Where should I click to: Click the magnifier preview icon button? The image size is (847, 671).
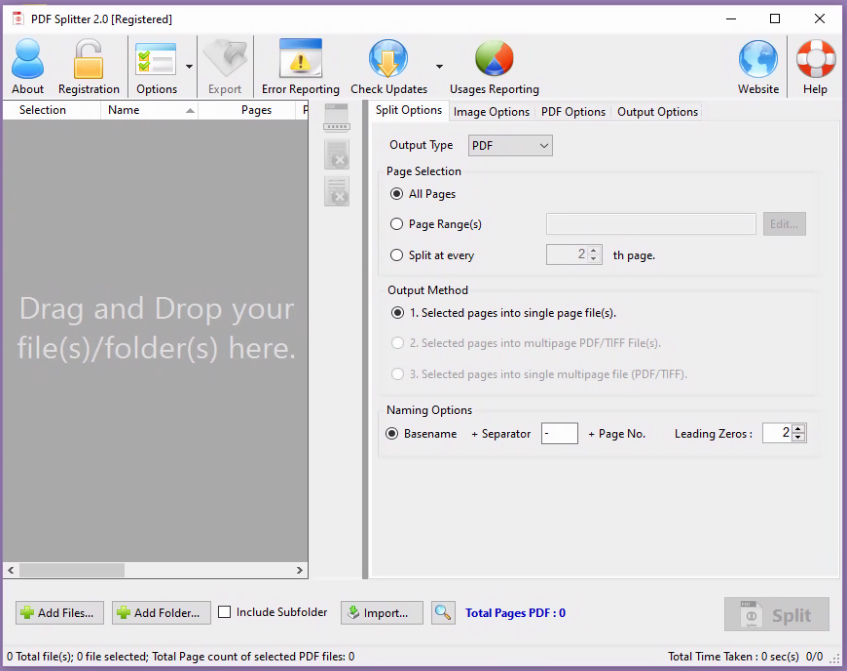(x=443, y=613)
